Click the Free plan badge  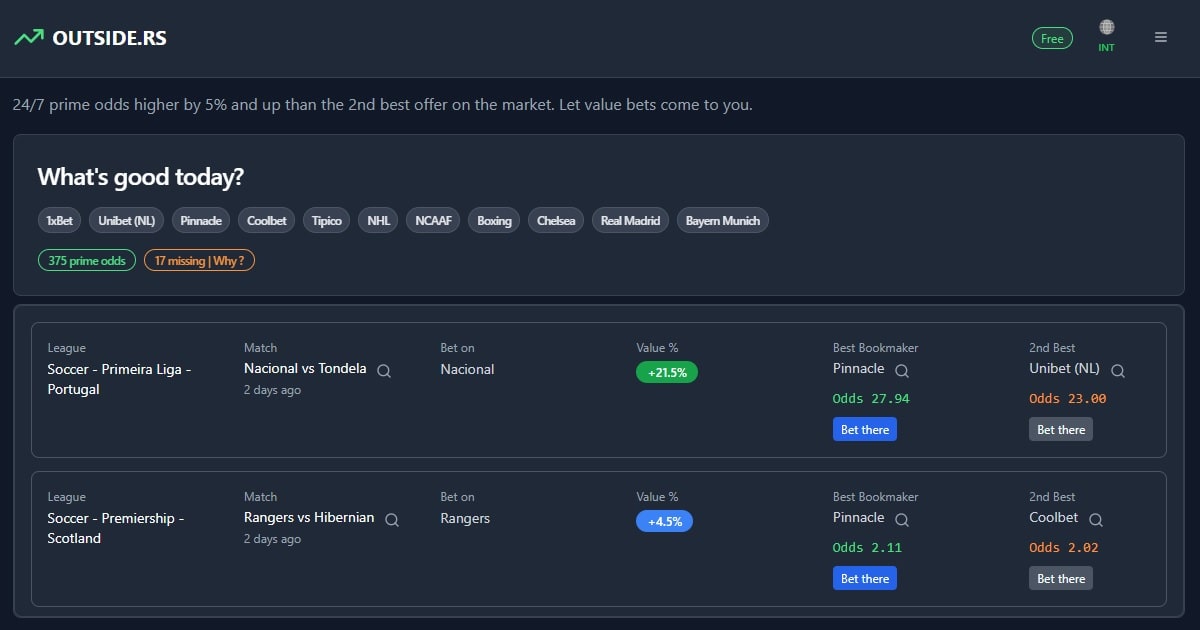[x=1052, y=39]
